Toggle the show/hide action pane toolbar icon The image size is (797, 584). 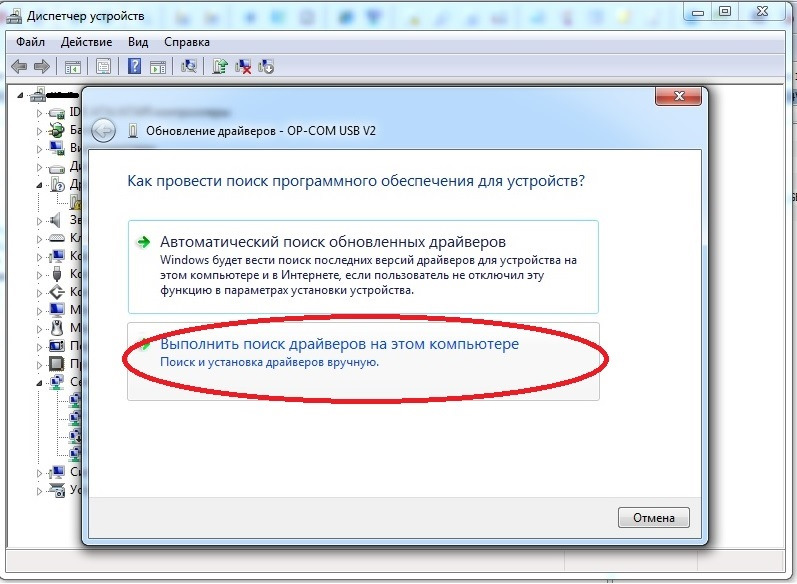(x=158, y=67)
